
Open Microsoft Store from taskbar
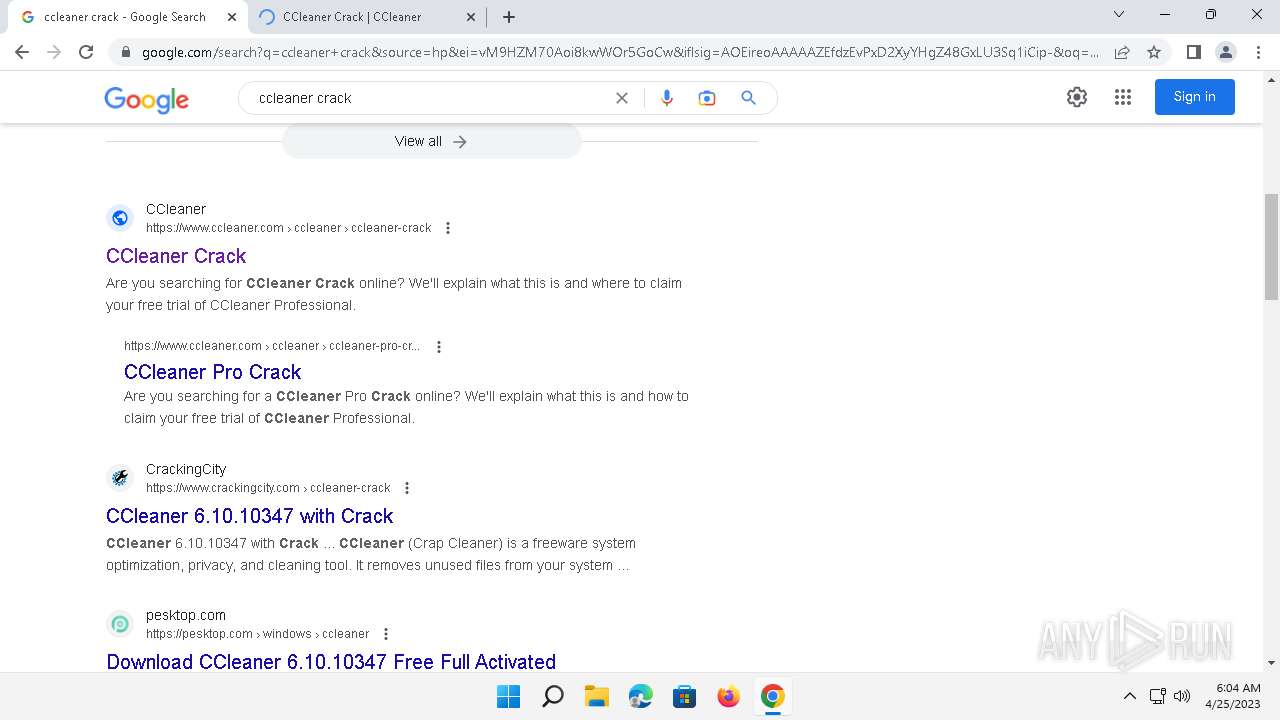[685, 696]
